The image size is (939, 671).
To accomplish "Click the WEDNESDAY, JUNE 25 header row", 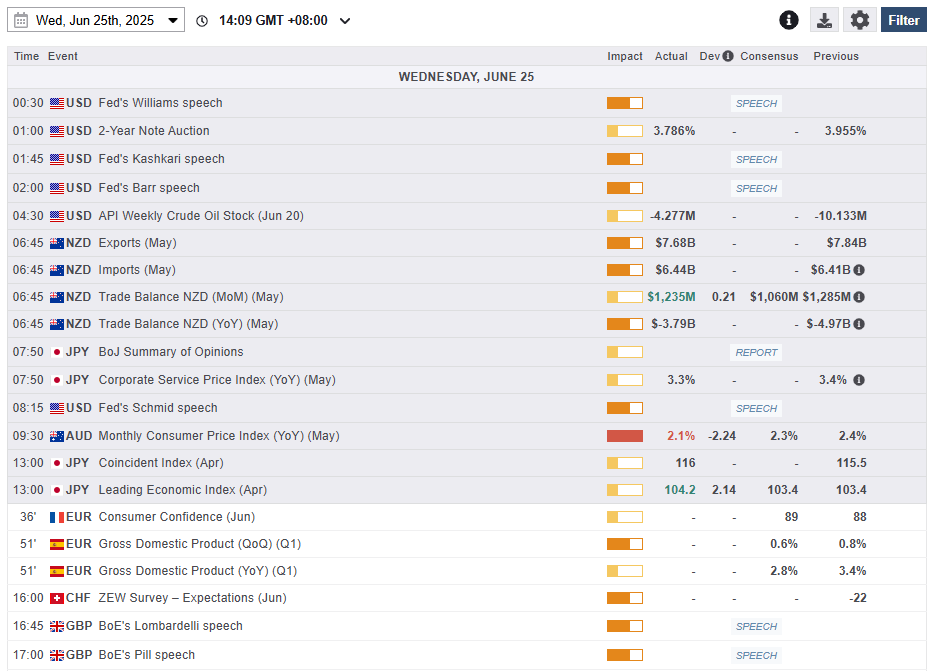I will (x=466, y=76).
